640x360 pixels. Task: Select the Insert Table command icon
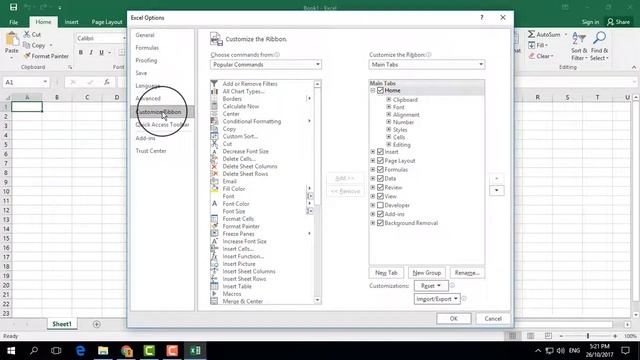point(214,286)
